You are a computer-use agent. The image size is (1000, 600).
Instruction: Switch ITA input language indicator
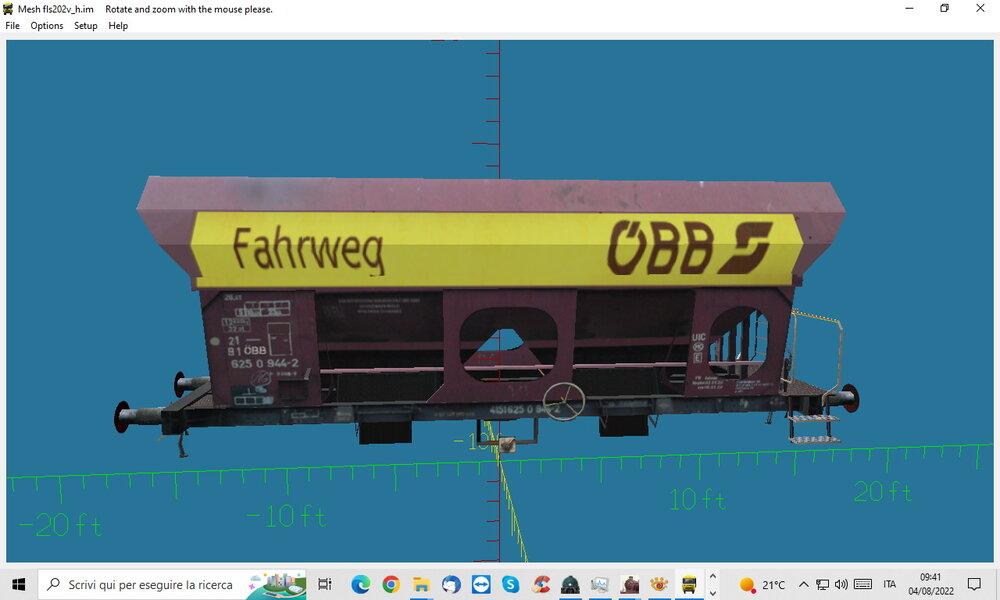(x=890, y=584)
